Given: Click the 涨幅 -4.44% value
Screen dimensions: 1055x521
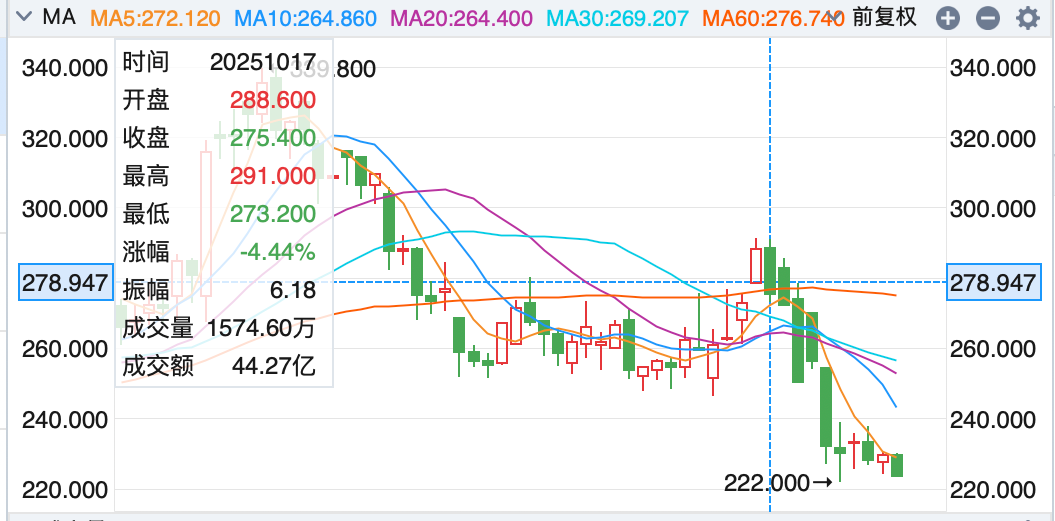Looking at the screenshot, I should 277,252.
